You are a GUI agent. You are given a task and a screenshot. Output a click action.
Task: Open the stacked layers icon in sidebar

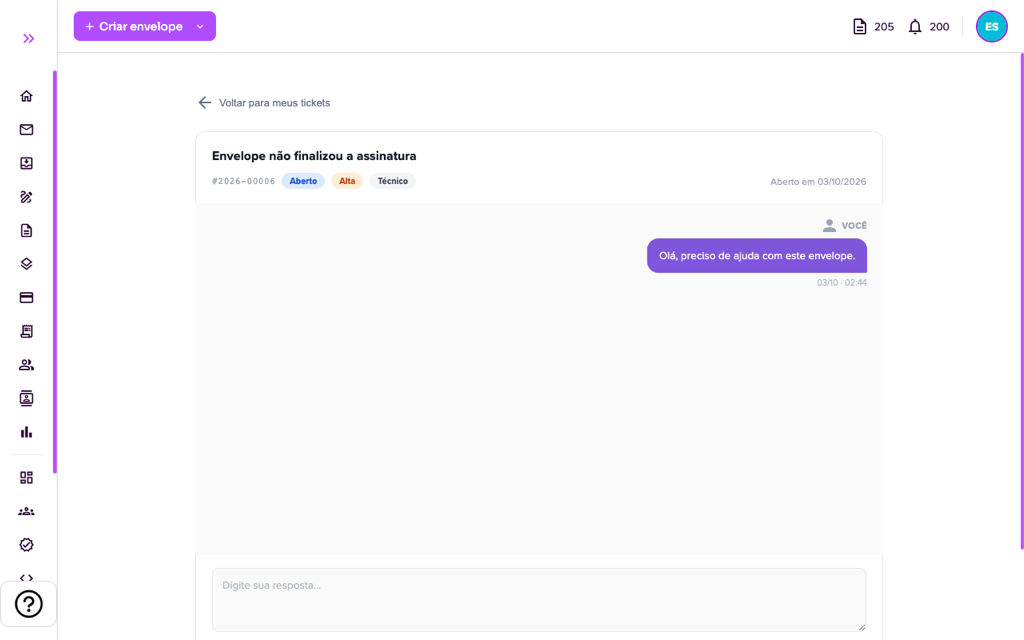click(26, 264)
